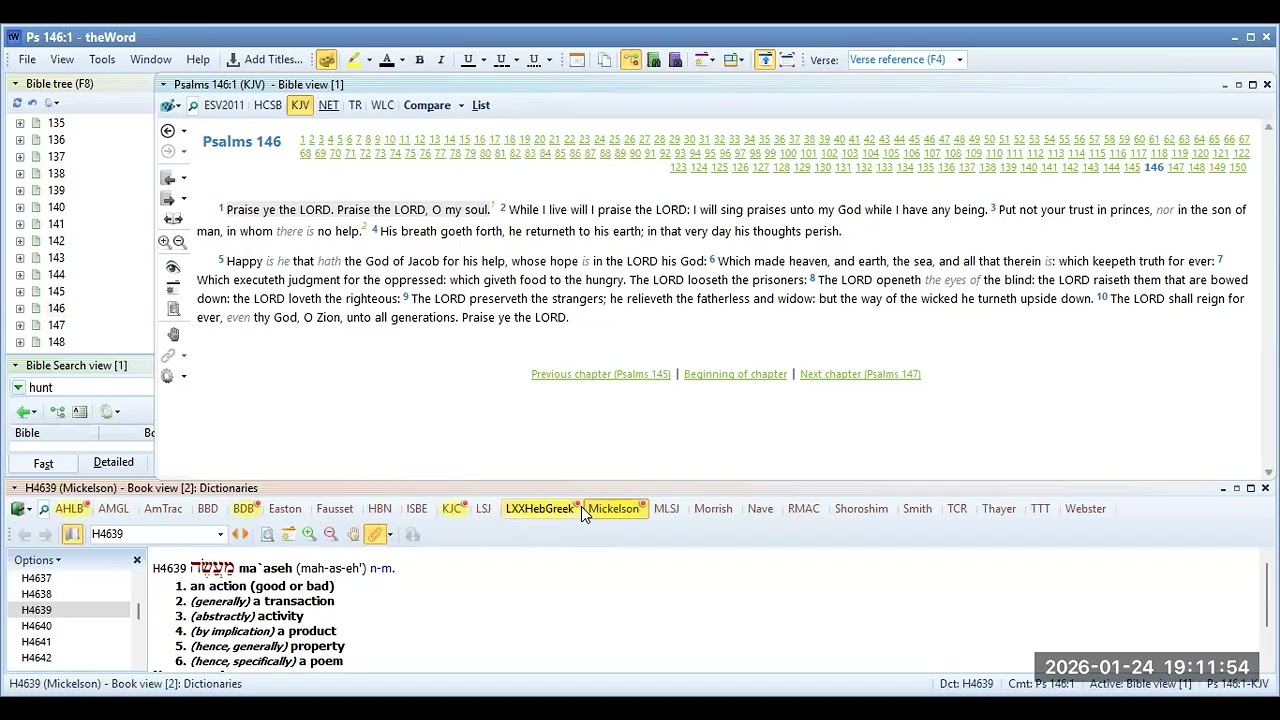The image size is (1280, 720).
Task: Open Next chapter (Psalms 147) link
Action: click(860, 374)
